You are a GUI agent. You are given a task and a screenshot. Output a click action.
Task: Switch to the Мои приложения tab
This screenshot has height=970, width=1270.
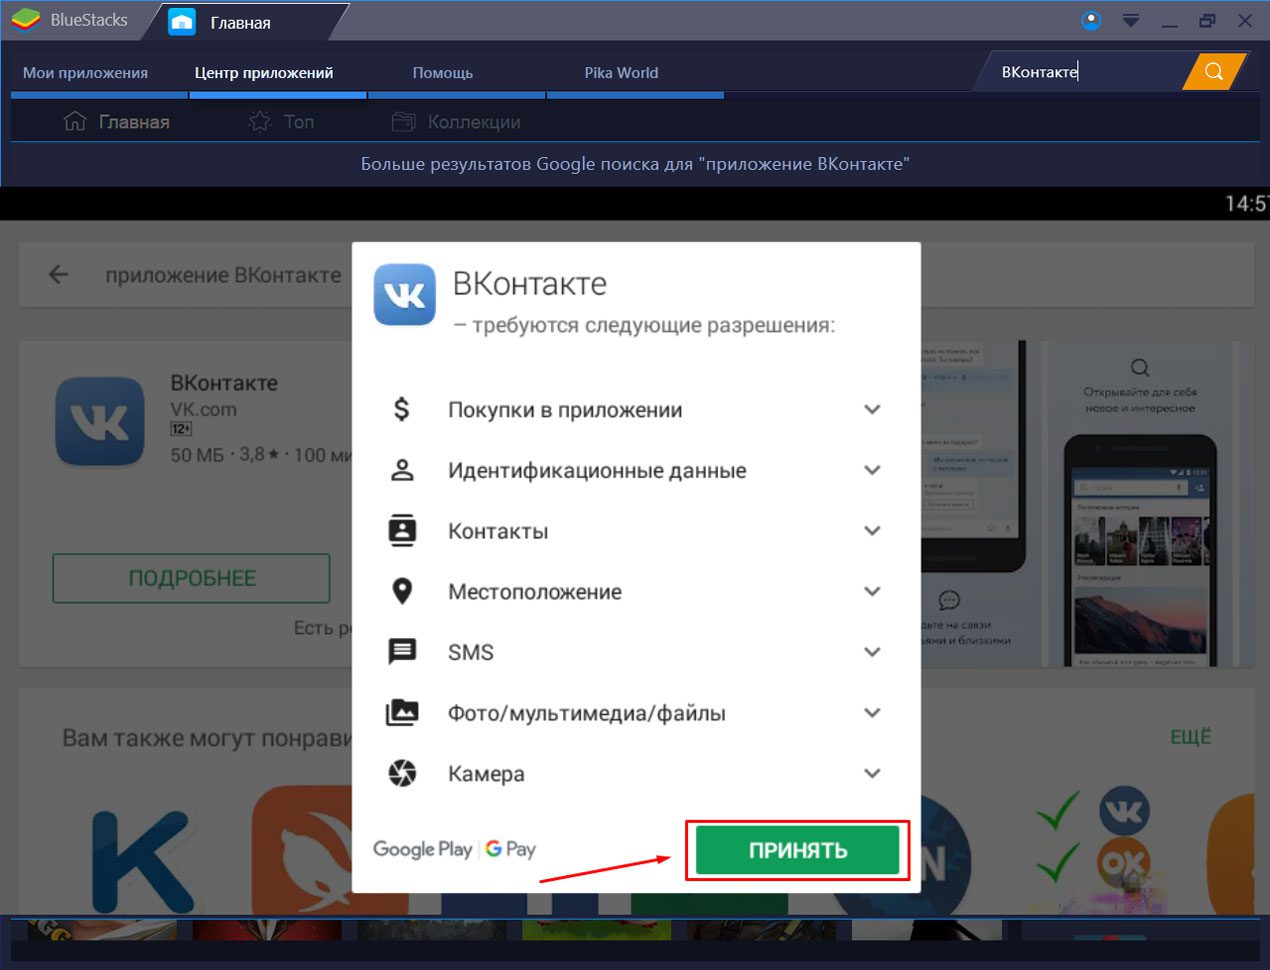(85, 73)
